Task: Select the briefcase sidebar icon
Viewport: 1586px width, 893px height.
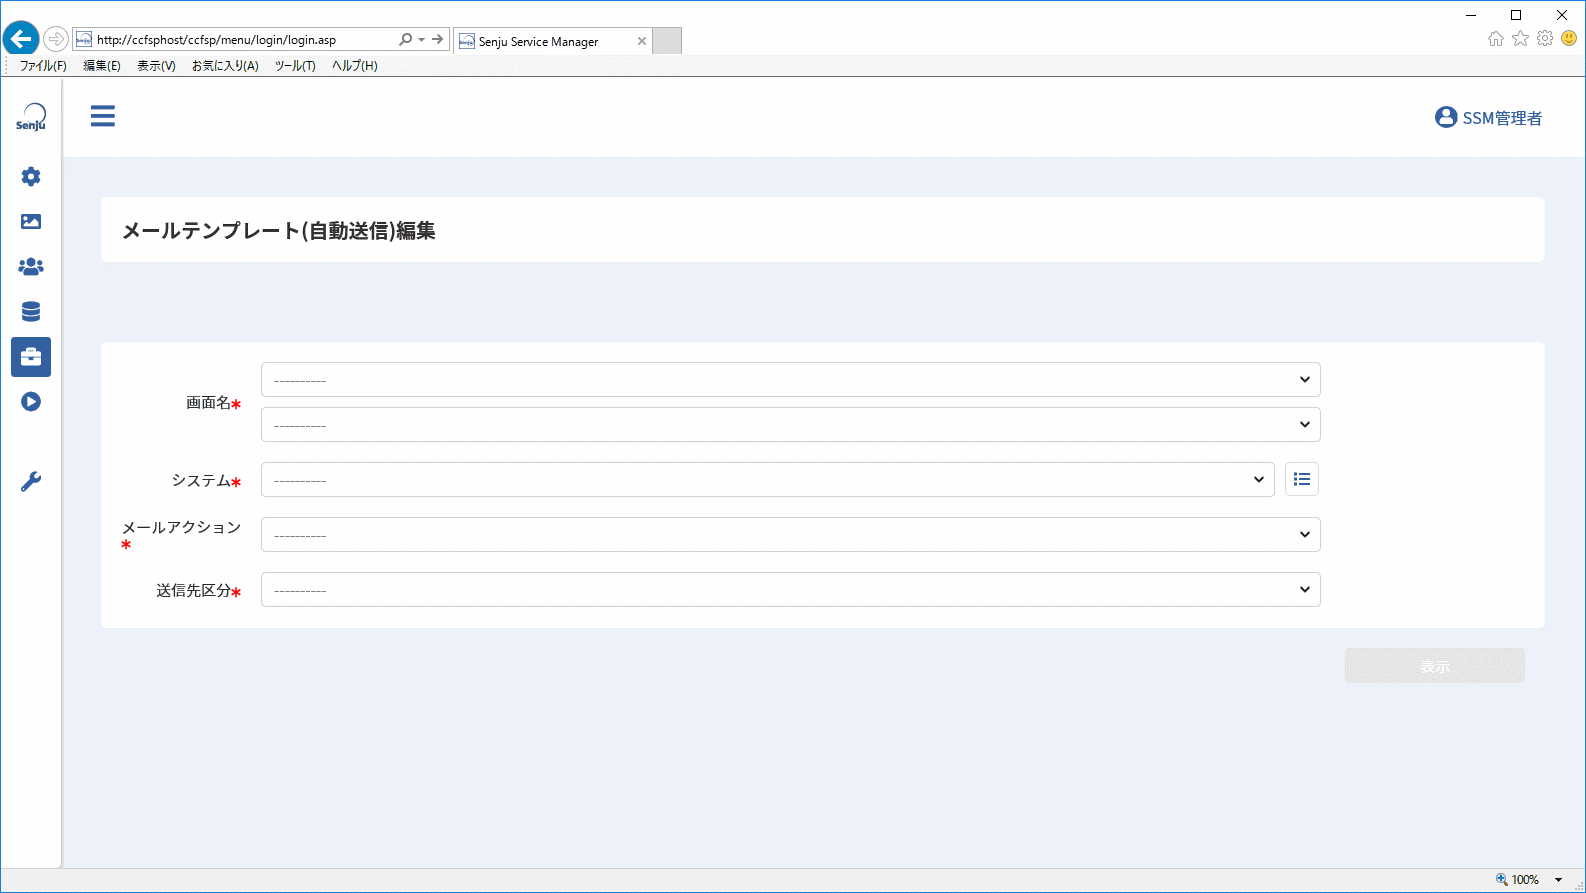Action: point(31,357)
